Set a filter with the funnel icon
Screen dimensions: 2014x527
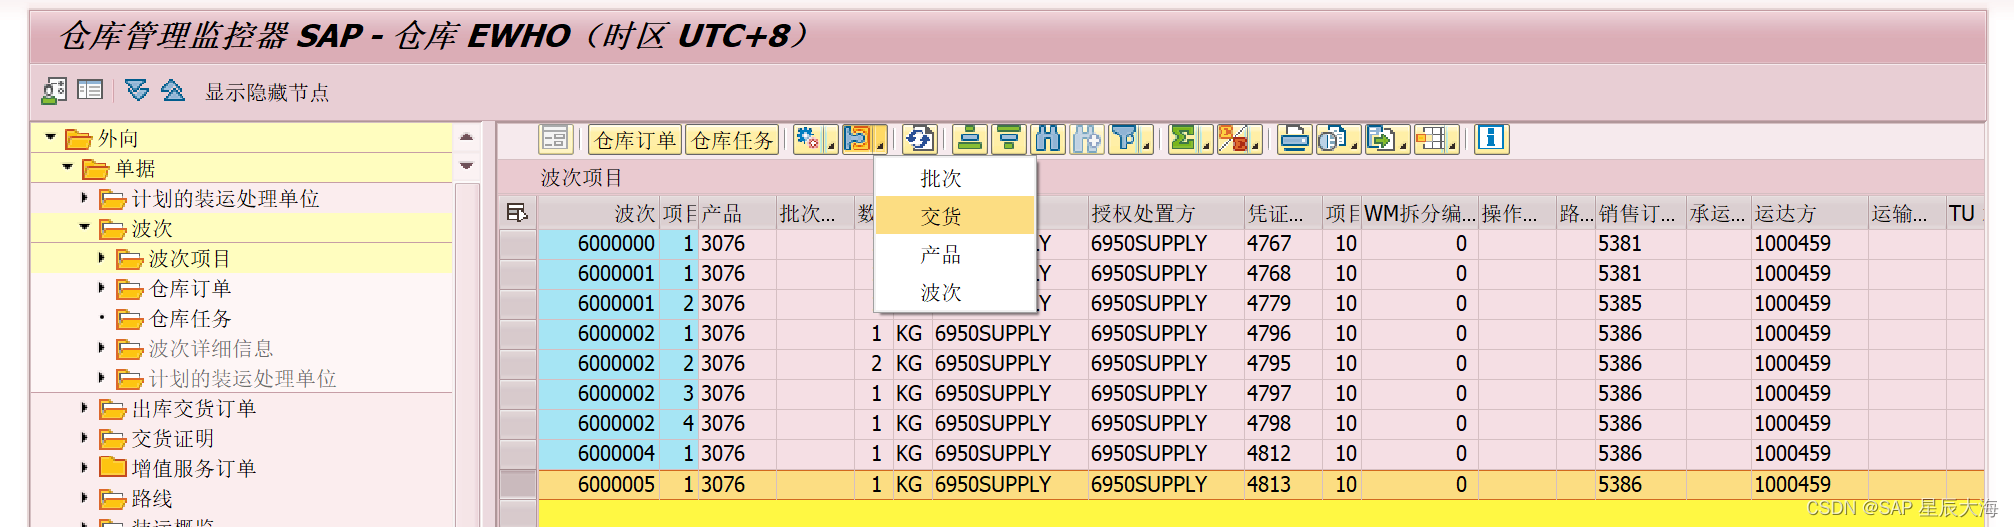[1124, 139]
